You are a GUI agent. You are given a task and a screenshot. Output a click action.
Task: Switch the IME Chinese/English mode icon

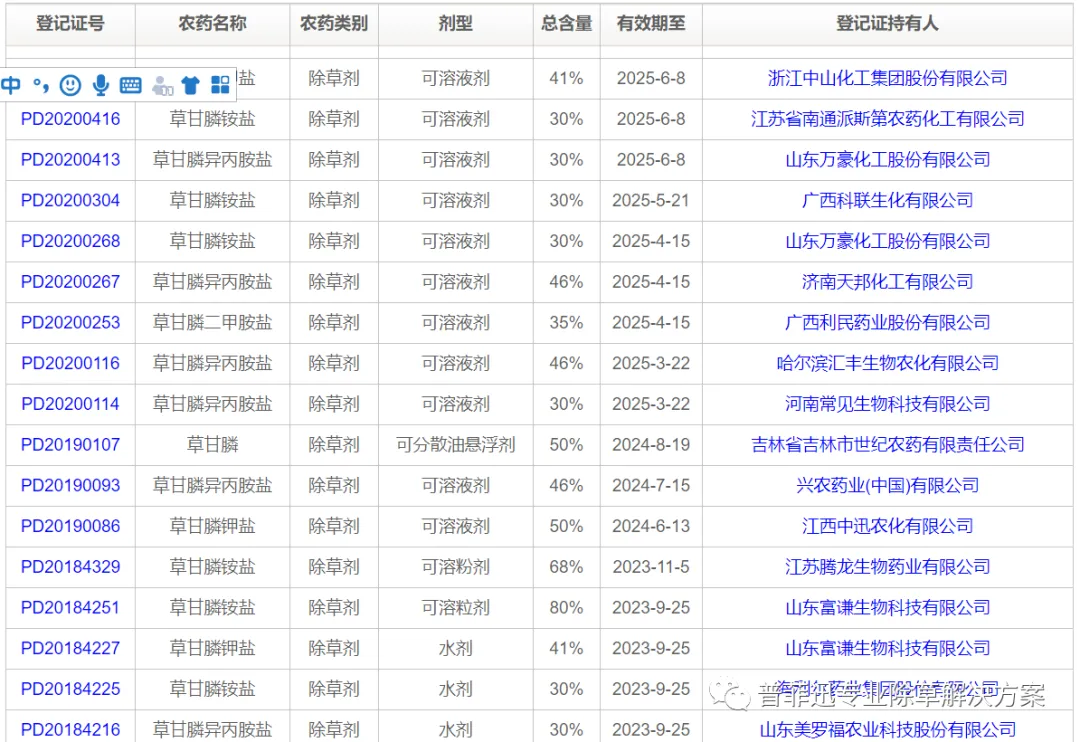(x=11, y=85)
